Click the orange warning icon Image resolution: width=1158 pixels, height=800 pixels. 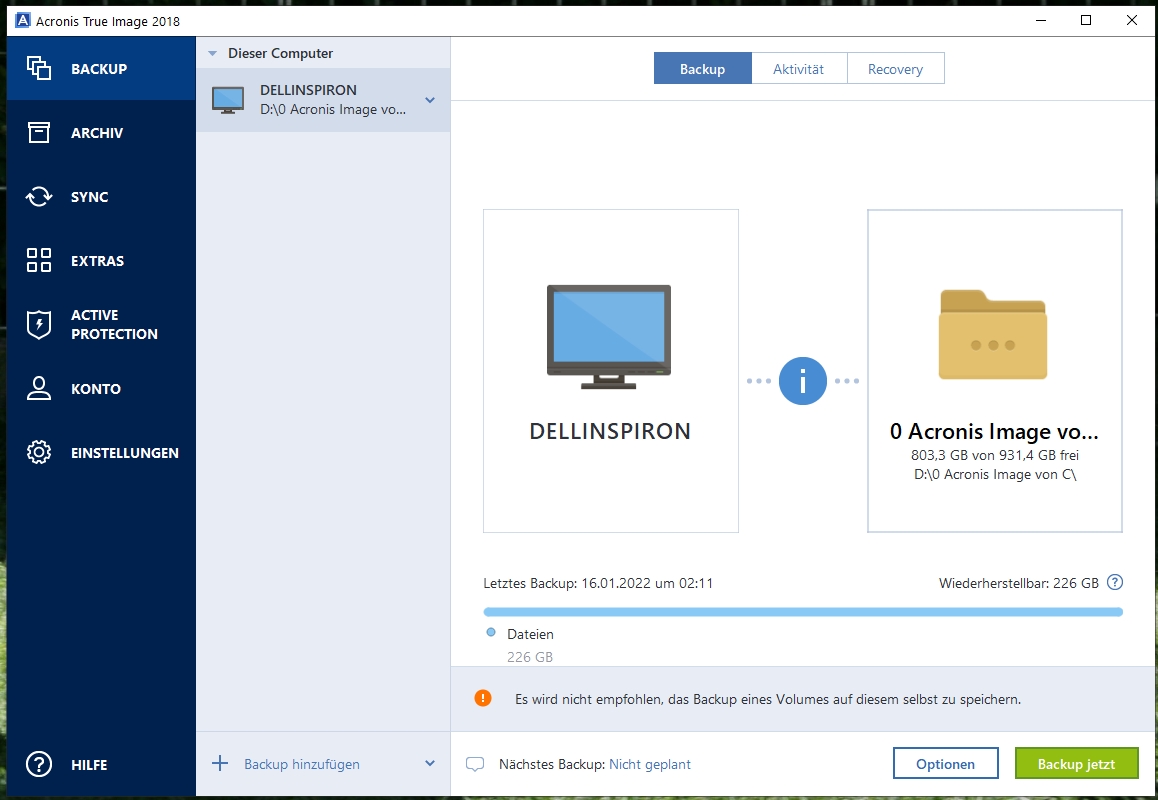(483, 698)
